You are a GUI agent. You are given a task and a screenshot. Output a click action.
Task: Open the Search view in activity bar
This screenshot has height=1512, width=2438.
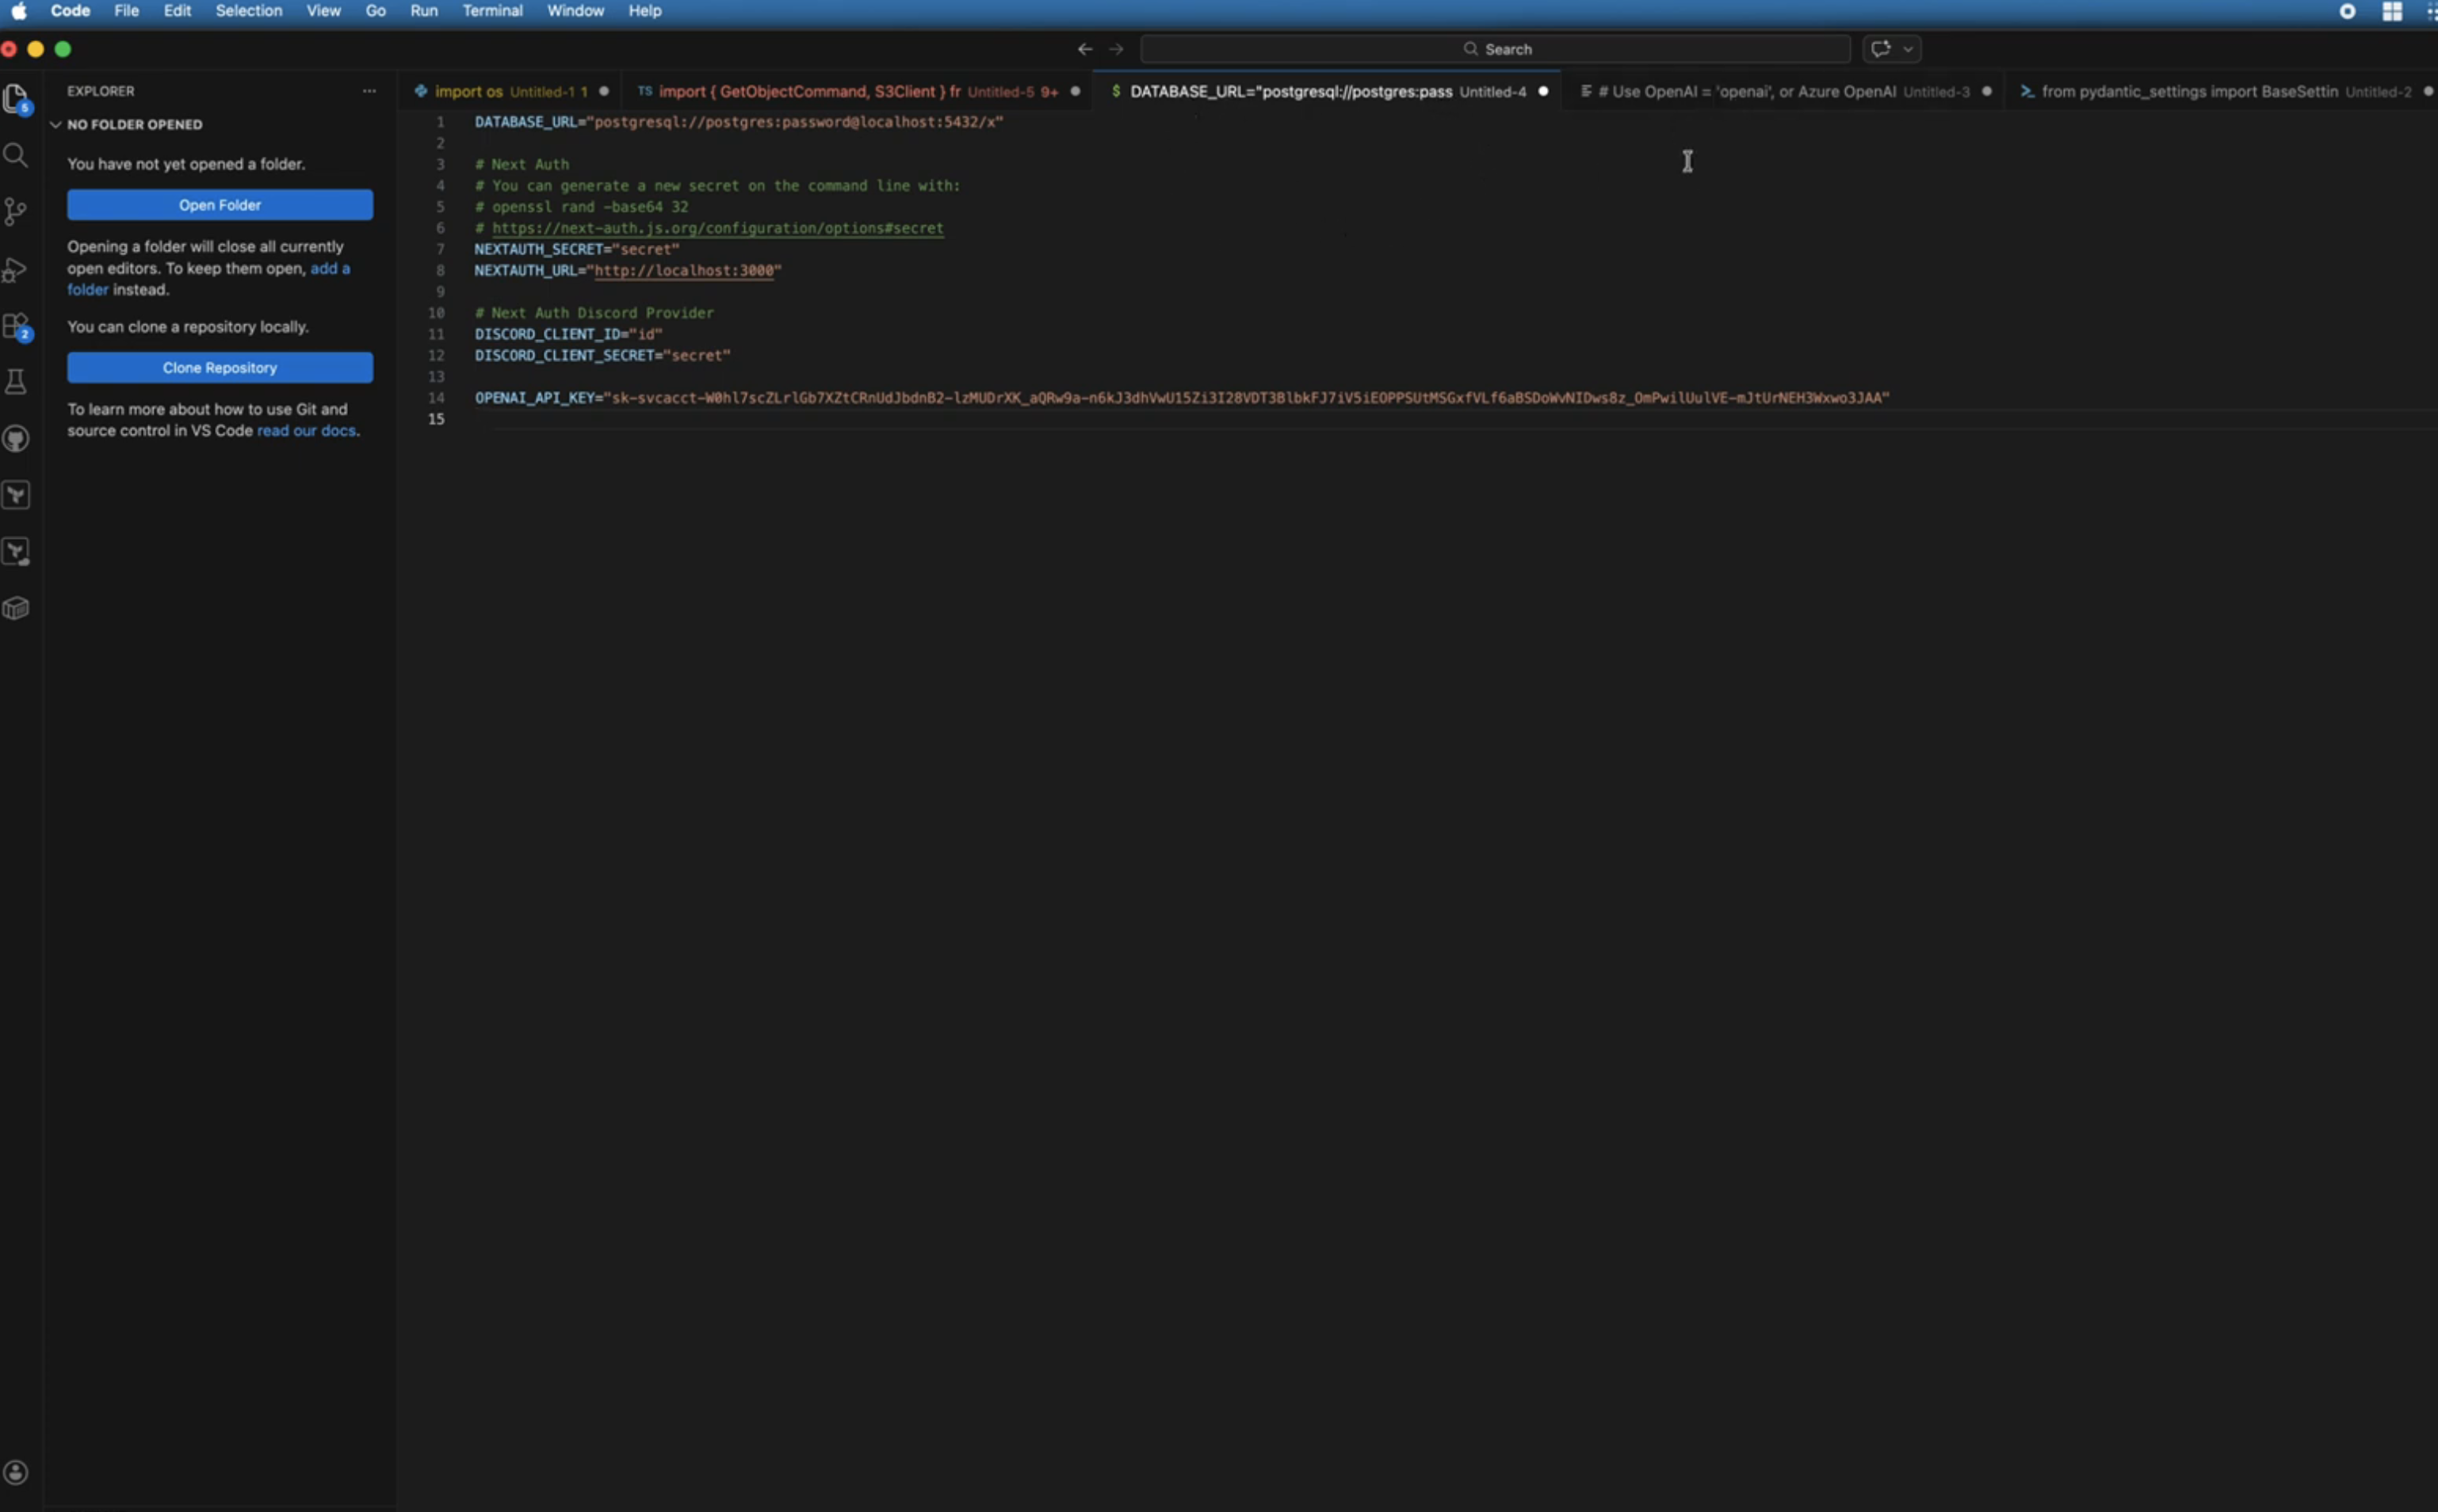tap(16, 155)
